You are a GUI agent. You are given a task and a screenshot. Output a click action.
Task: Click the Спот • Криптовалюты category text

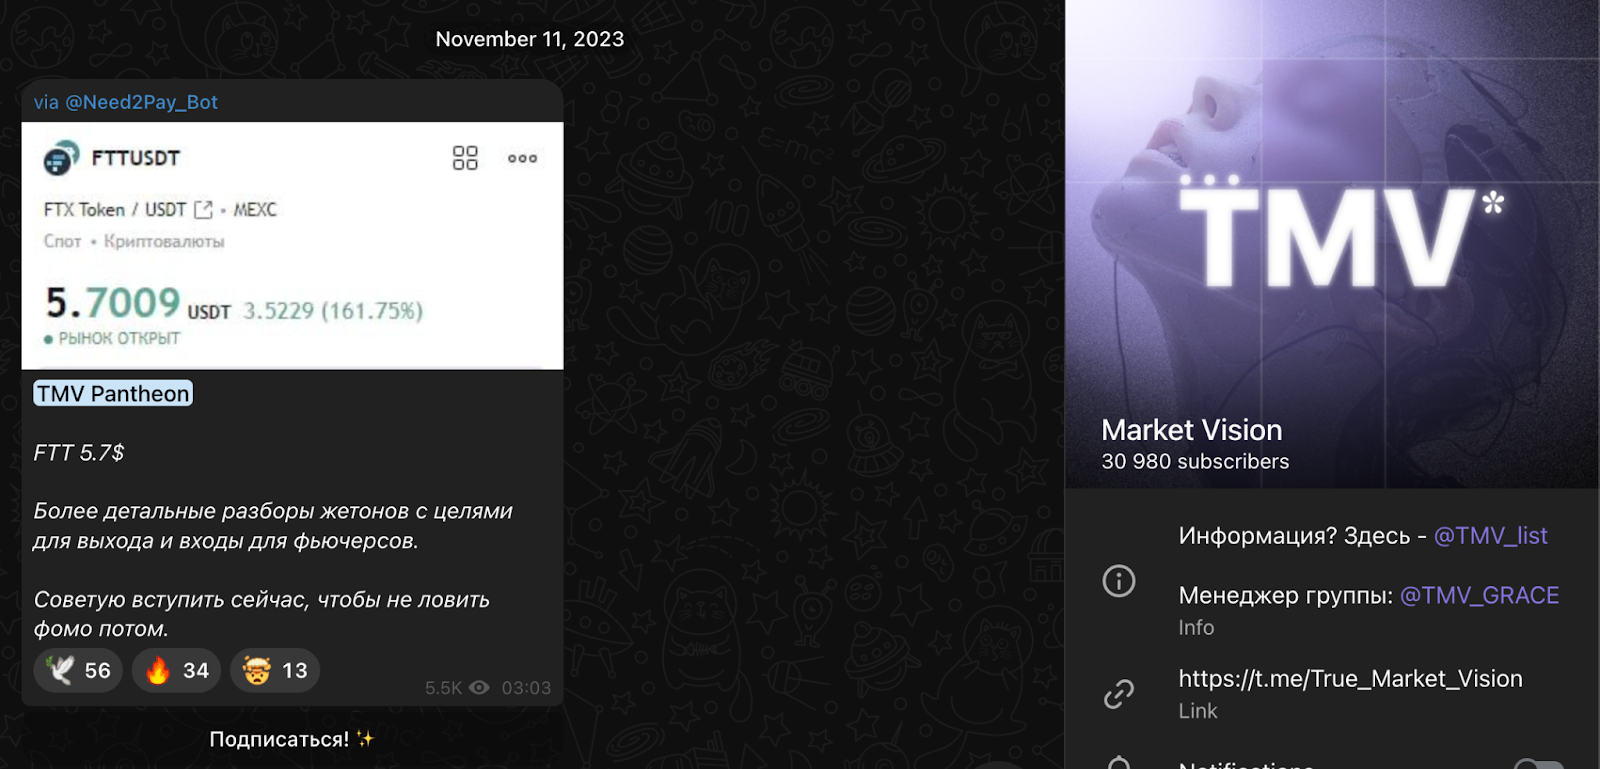click(134, 241)
